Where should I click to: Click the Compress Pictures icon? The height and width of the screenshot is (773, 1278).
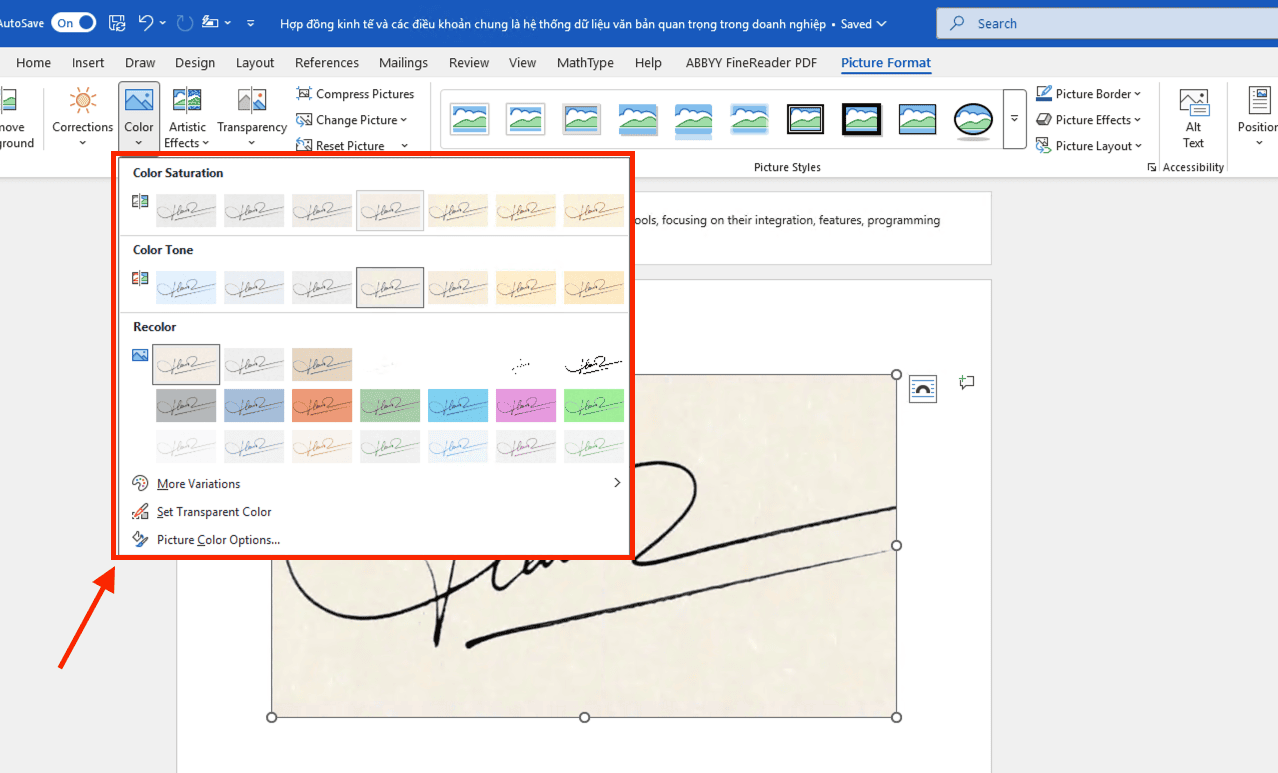pyautogui.click(x=304, y=94)
